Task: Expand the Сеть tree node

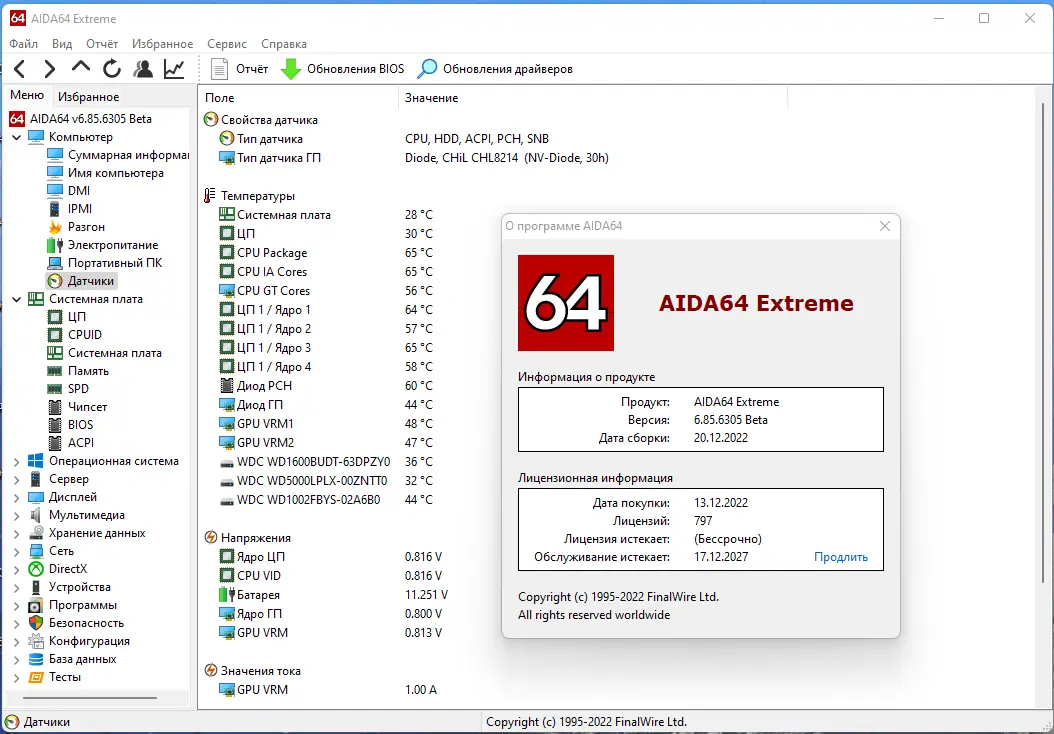Action: pyautogui.click(x=17, y=551)
